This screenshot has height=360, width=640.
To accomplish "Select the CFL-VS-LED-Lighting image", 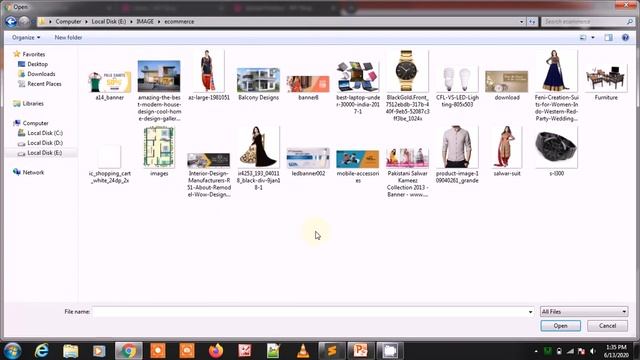I will point(457,87).
